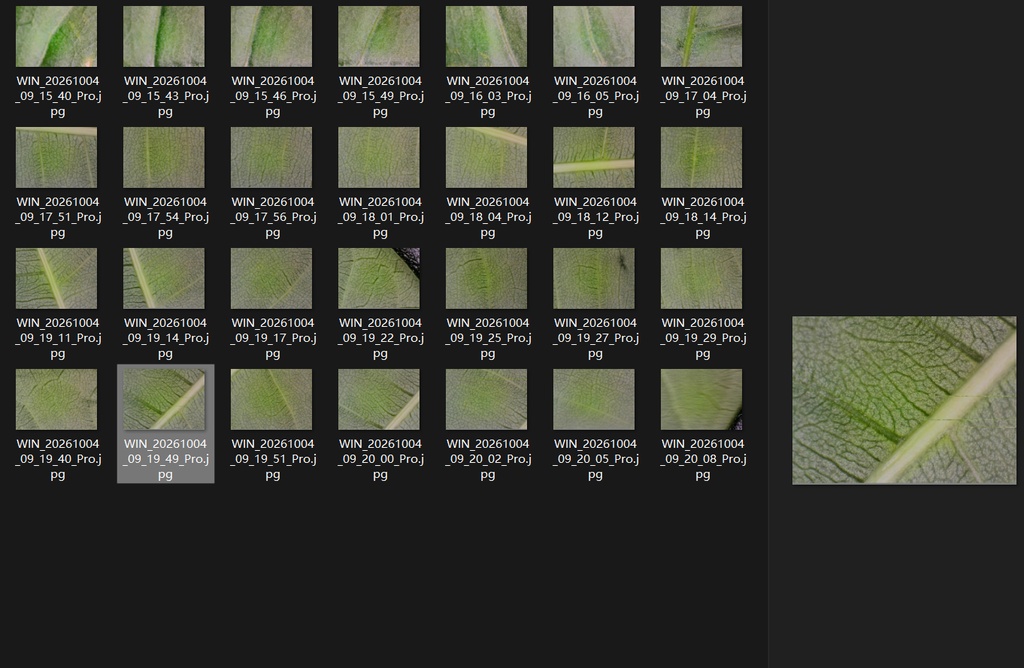
Task: Choose the WIN_20261004_09_19_14_Pro.jpg thumbnail
Action: 164,278
